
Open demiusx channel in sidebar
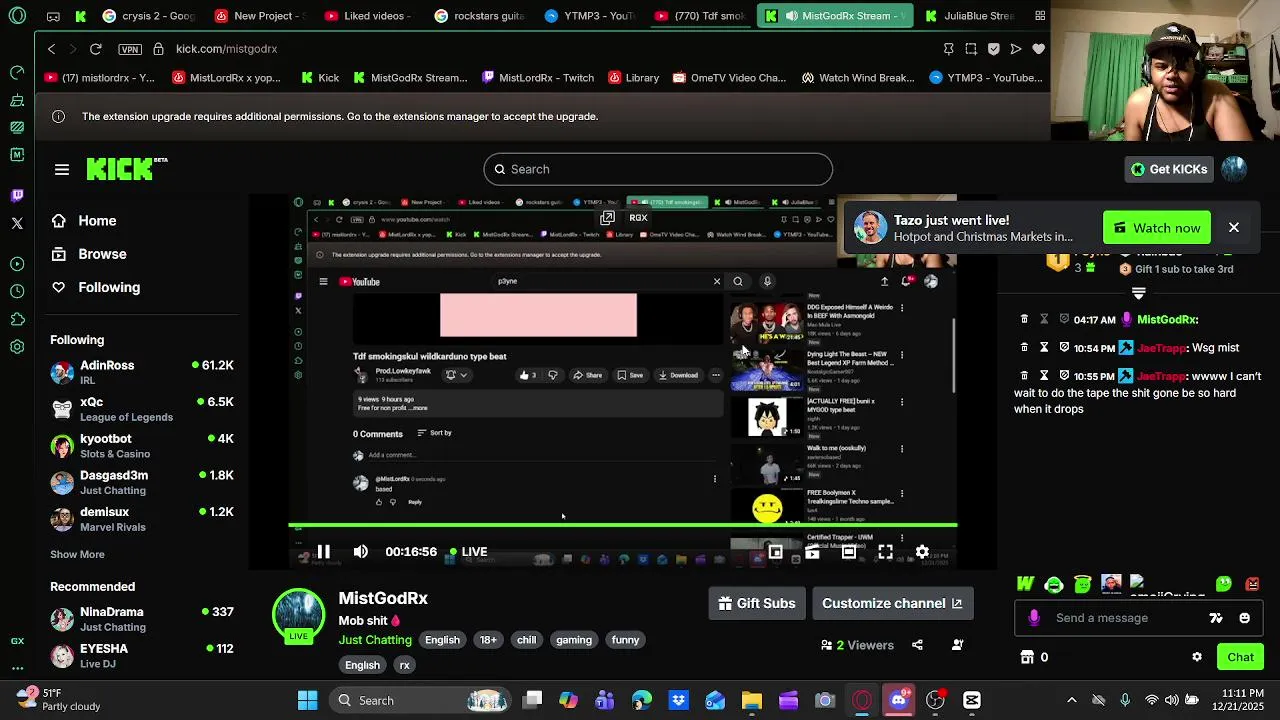click(142, 519)
